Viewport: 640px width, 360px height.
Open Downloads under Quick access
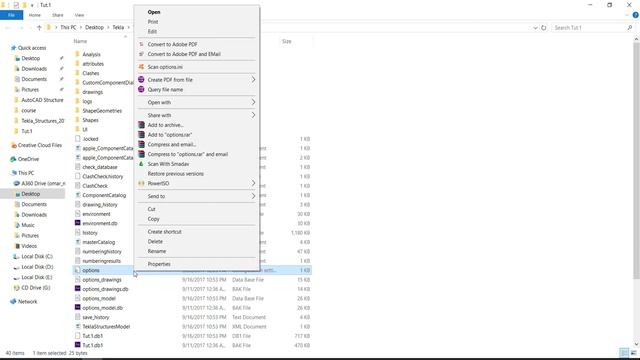tap(34, 69)
